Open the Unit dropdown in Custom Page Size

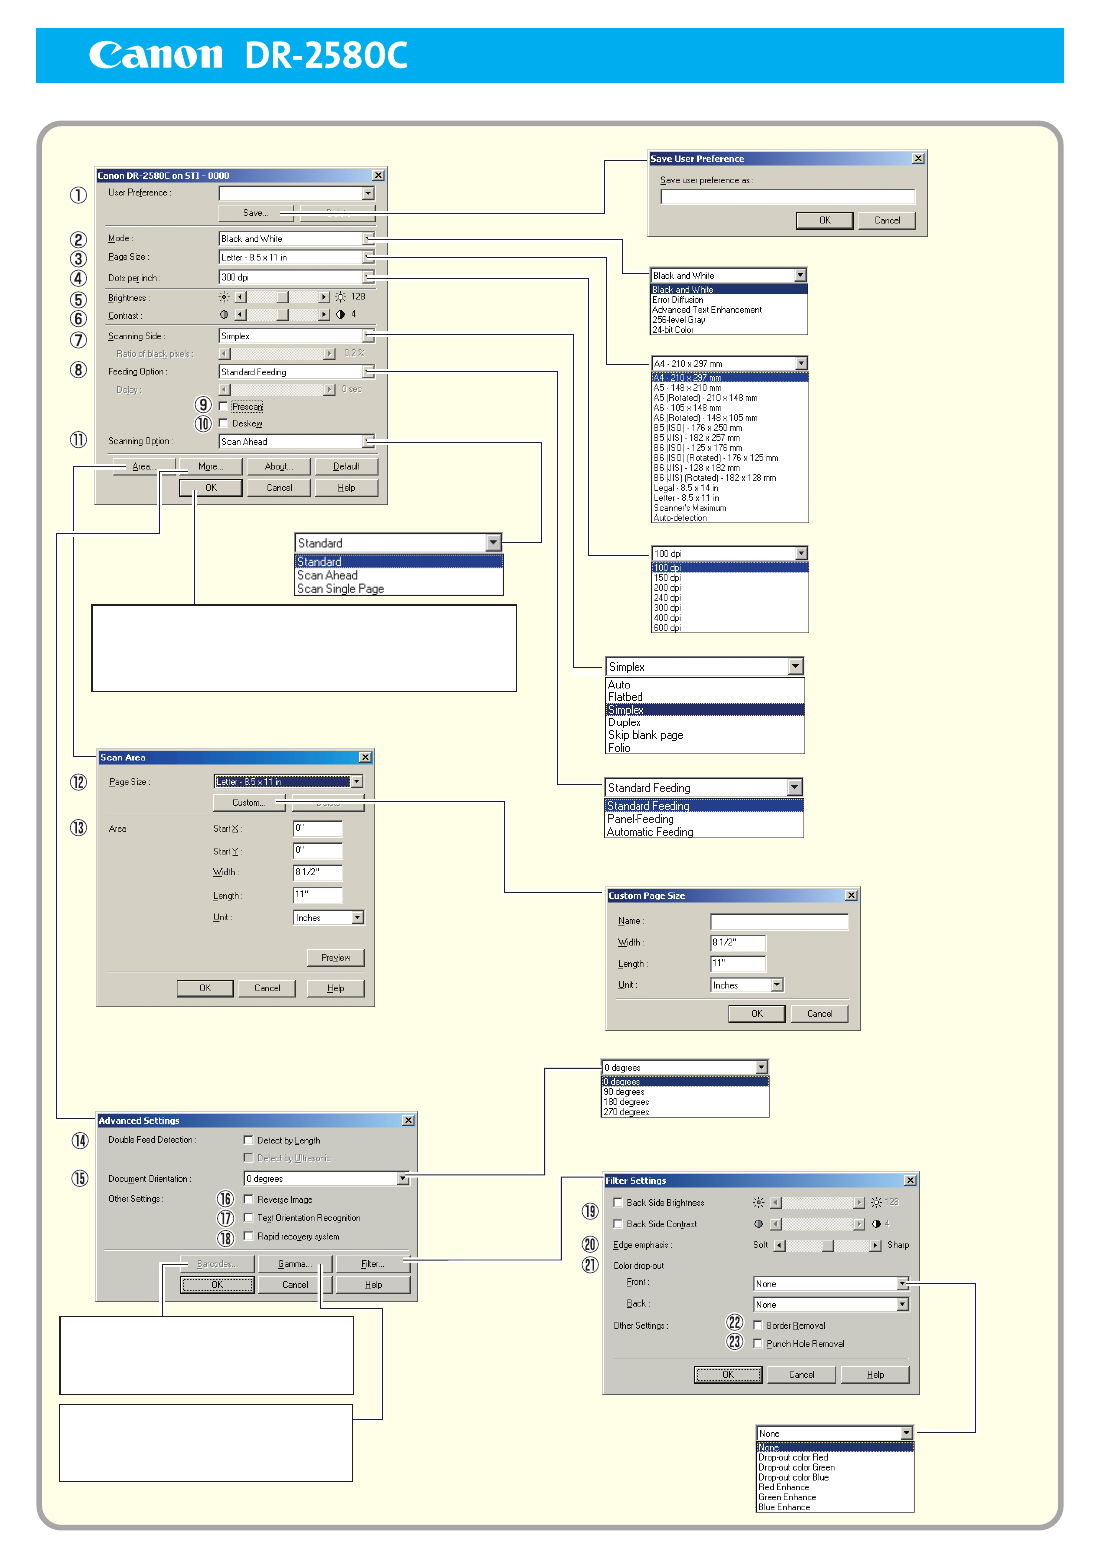777,986
